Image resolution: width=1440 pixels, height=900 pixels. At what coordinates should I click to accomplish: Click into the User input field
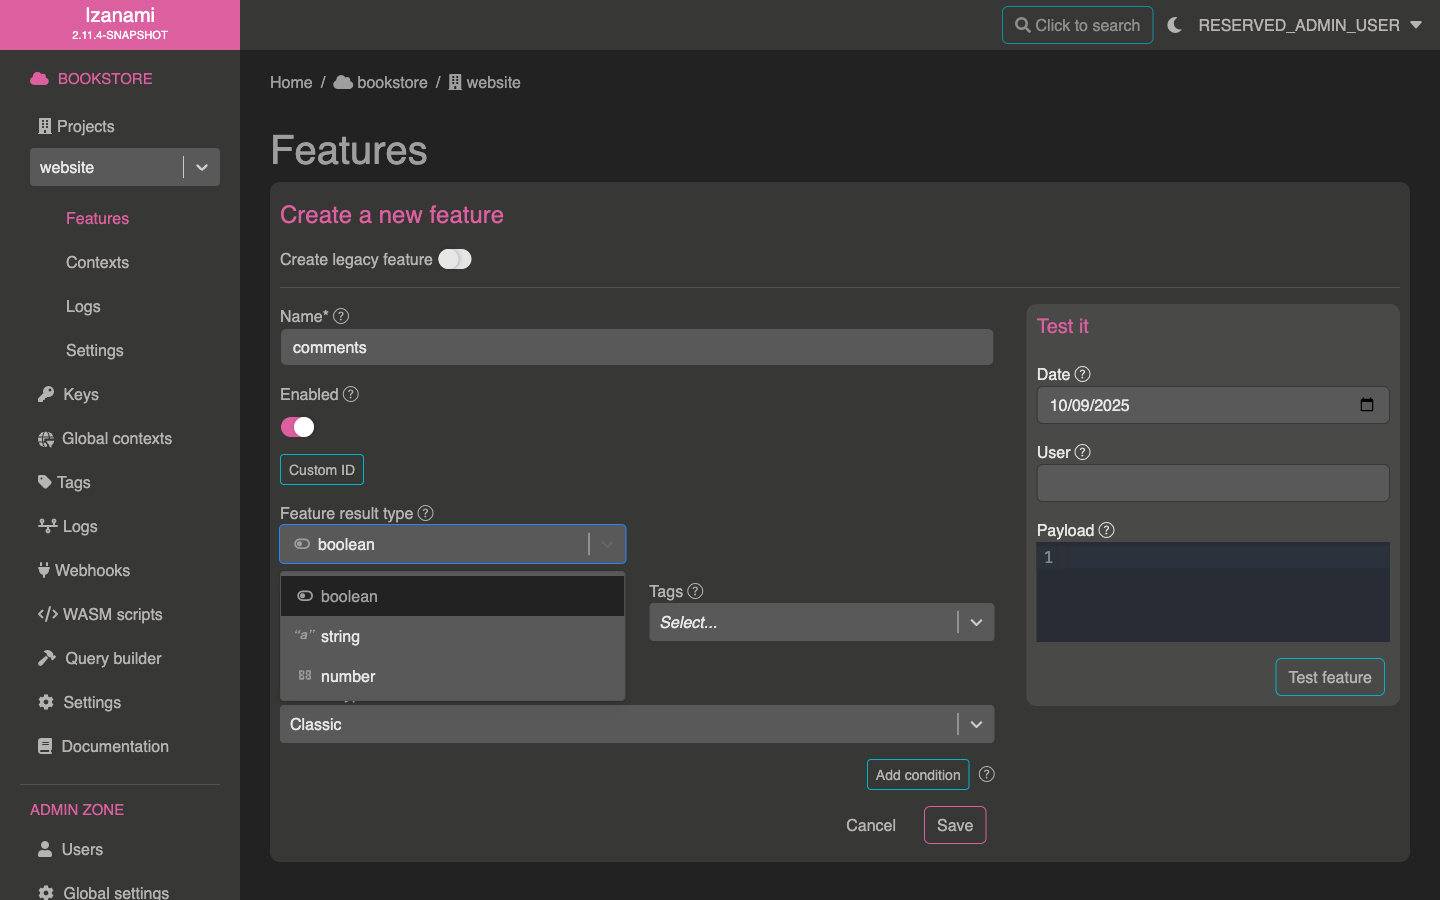(x=1212, y=483)
